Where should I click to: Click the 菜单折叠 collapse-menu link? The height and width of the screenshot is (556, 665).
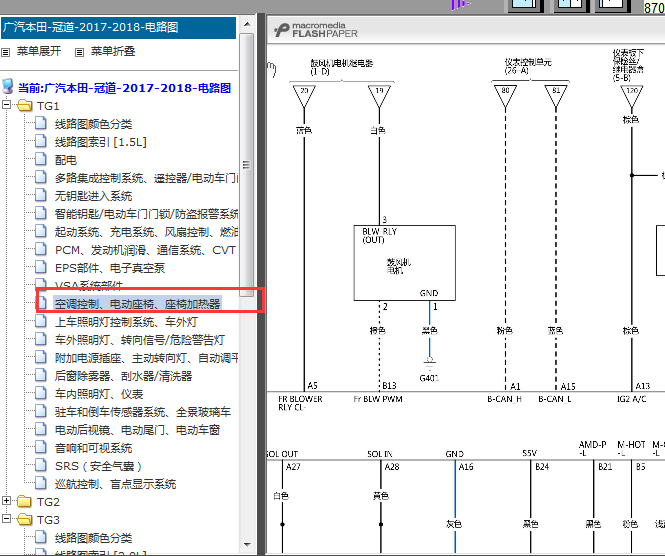point(113,51)
